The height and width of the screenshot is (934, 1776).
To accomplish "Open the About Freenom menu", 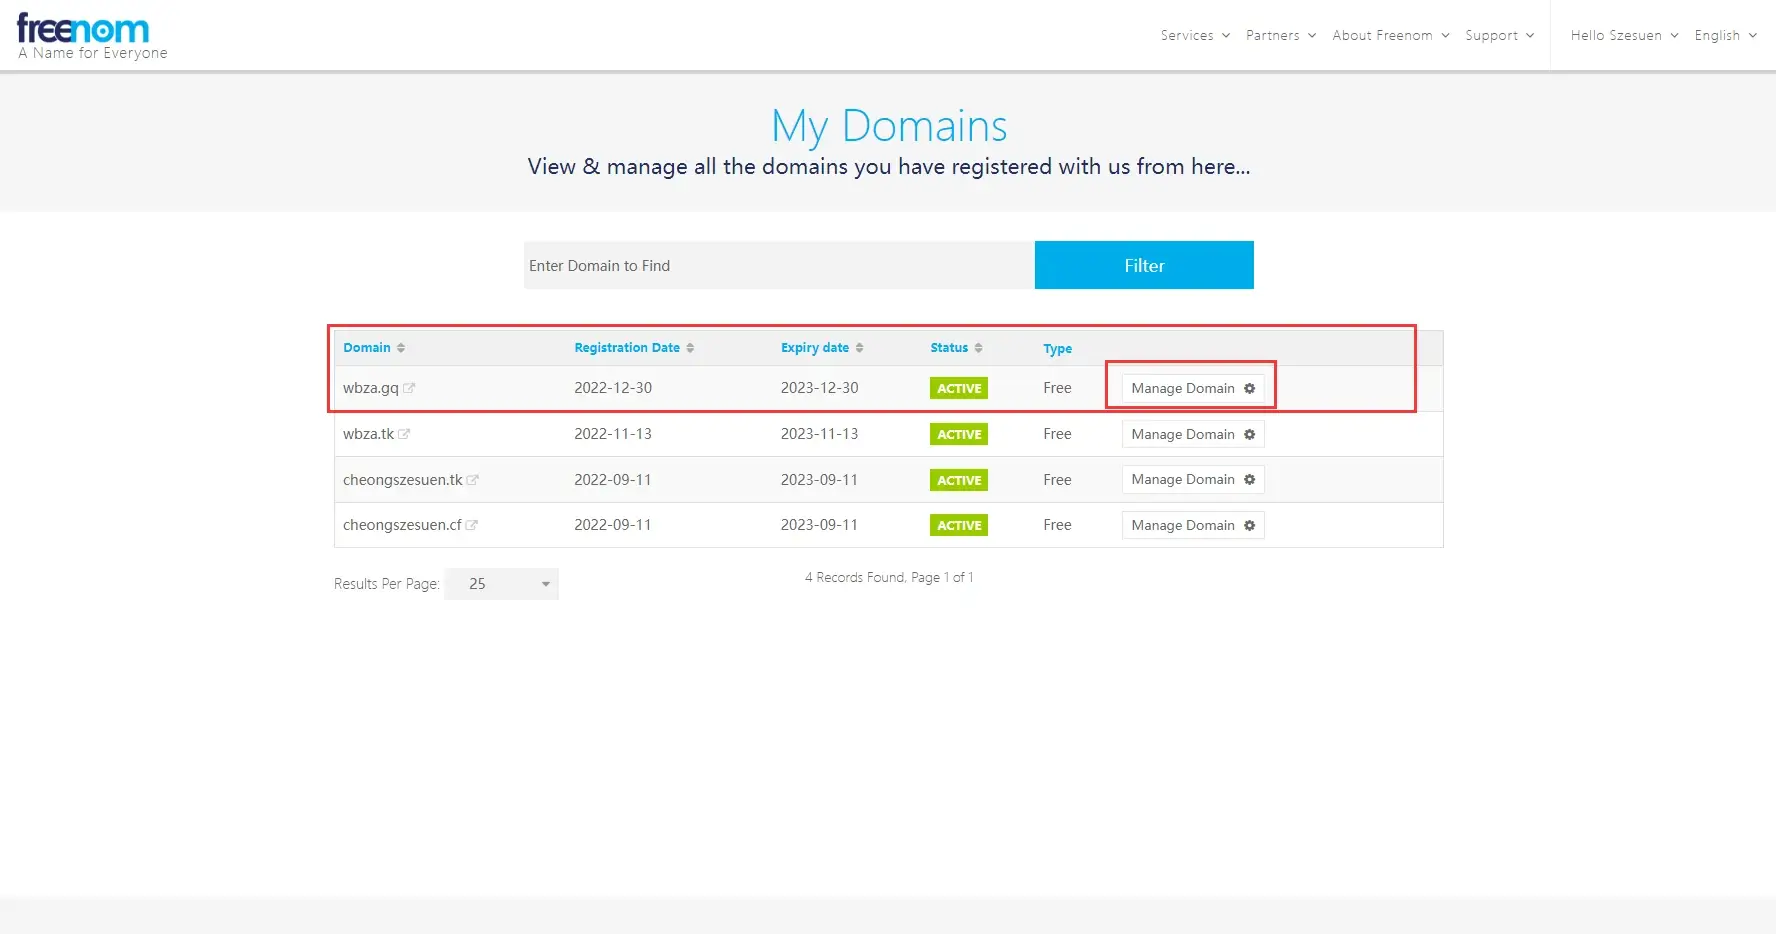I will [x=1390, y=35].
